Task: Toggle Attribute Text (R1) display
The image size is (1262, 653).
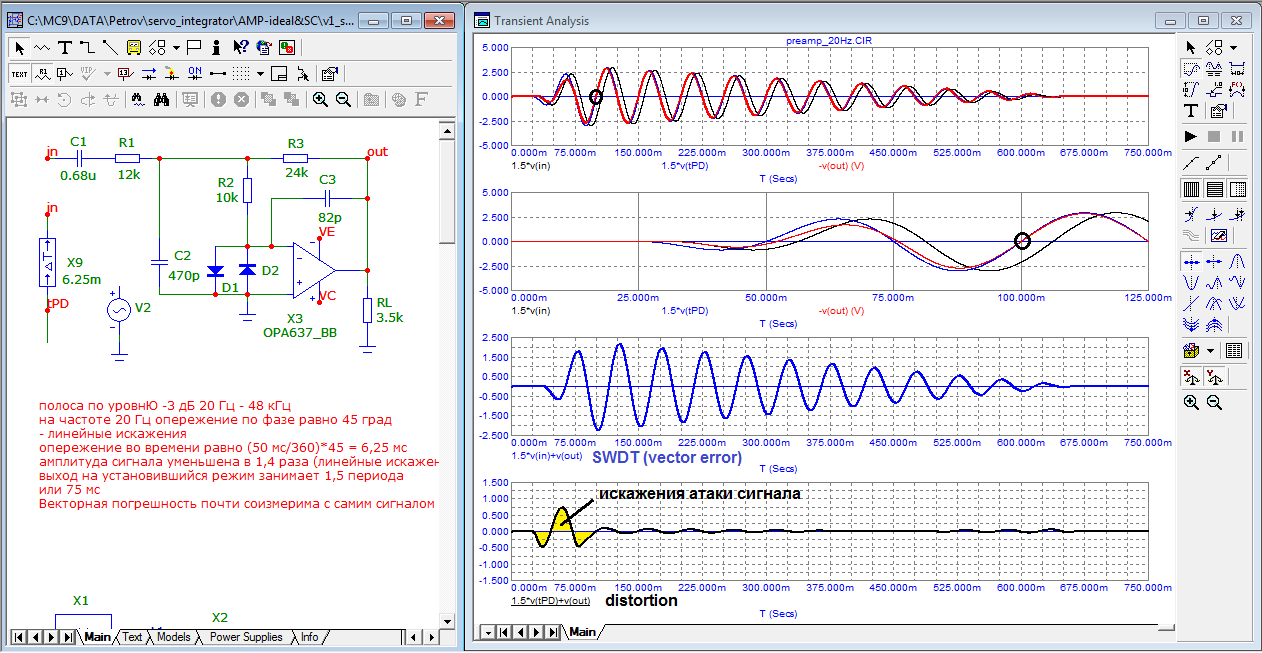Action: (42, 73)
